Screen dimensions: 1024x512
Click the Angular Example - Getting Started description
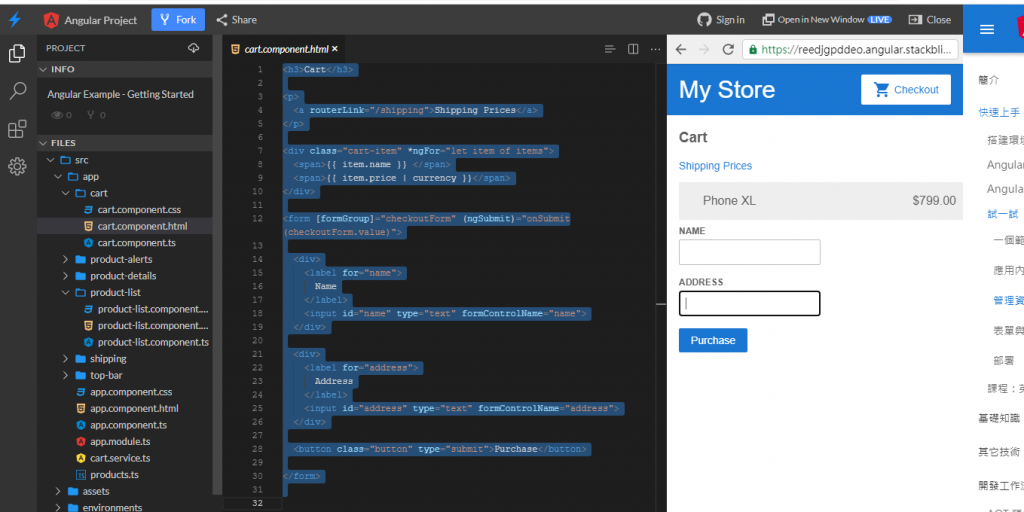(x=120, y=95)
